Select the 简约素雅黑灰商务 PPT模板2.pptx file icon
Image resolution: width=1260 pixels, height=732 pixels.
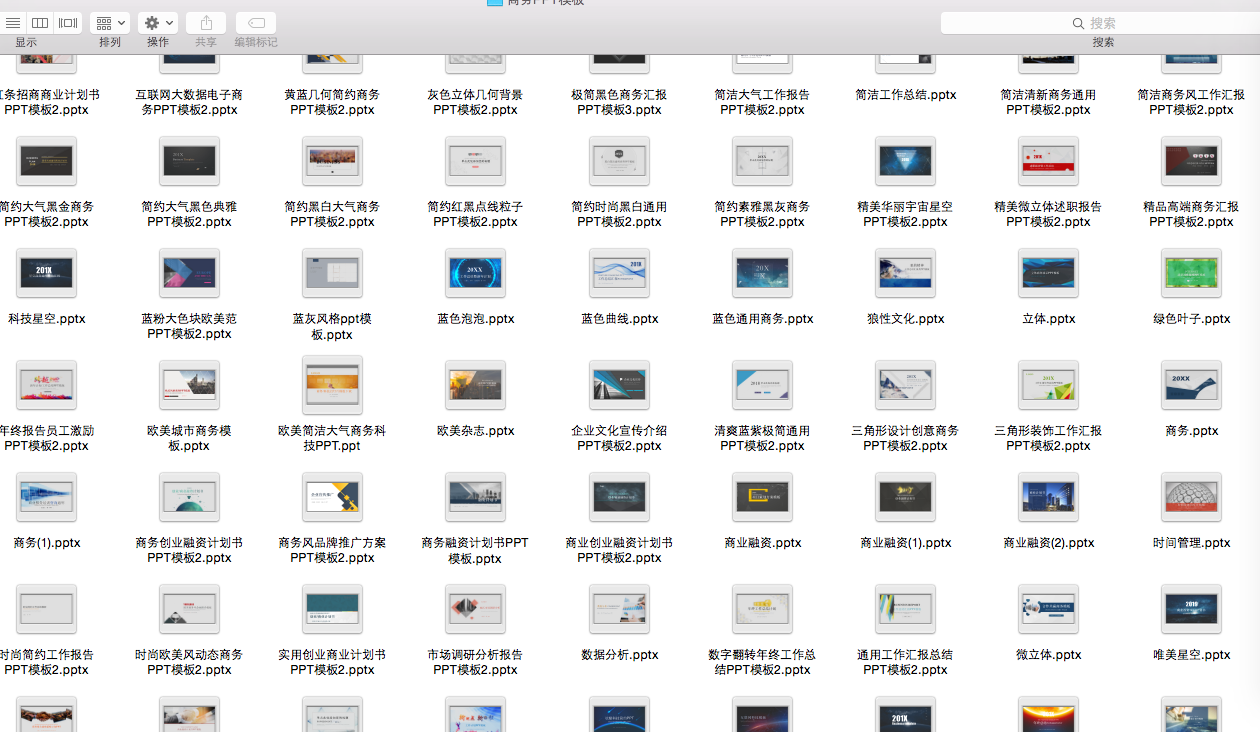tap(762, 161)
